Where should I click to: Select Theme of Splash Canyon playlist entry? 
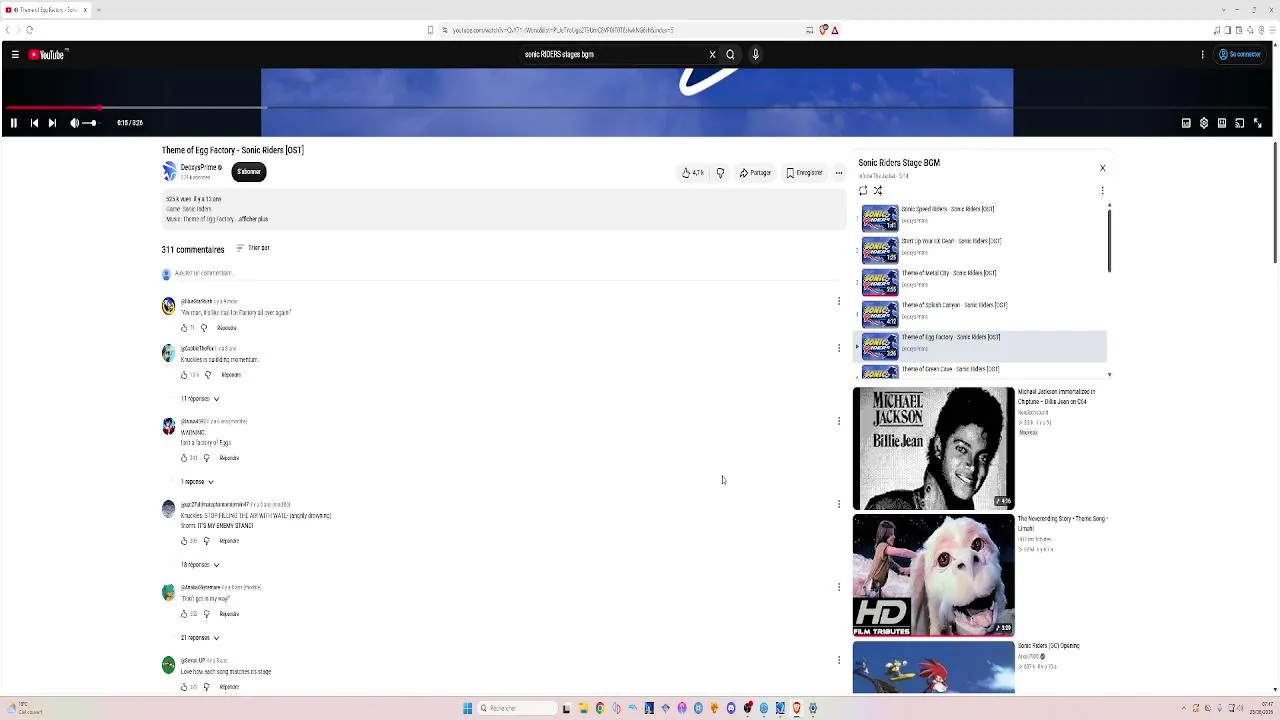[x=980, y=314]
